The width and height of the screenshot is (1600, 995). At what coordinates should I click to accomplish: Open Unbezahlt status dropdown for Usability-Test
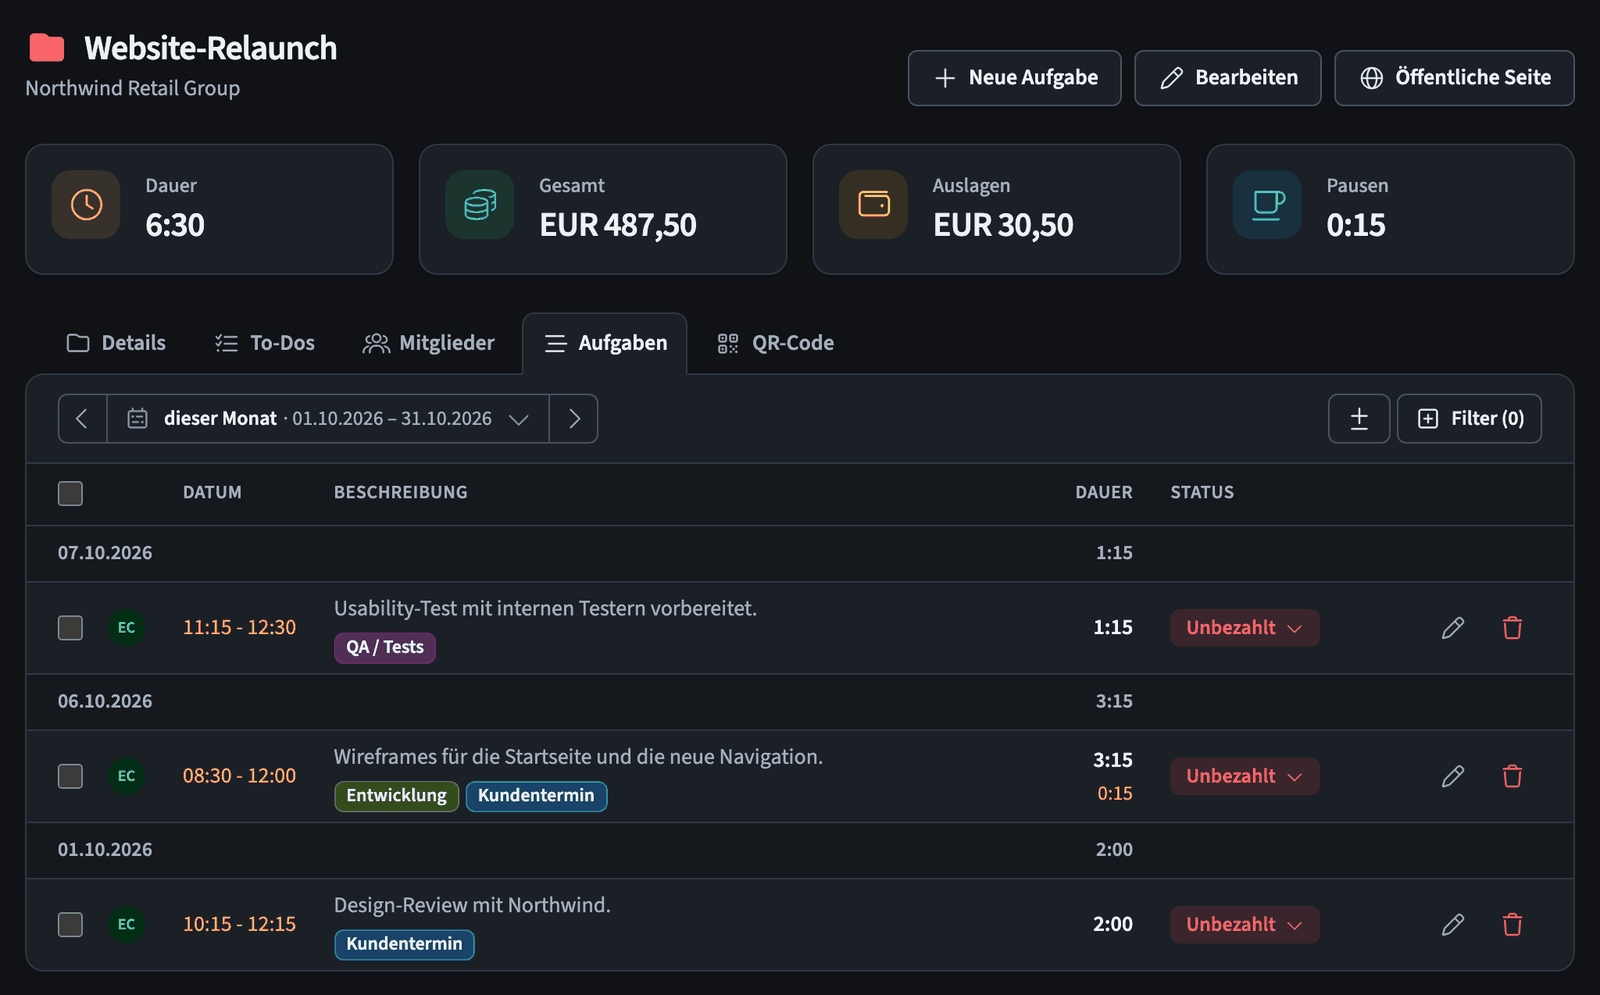(1245, 628)
